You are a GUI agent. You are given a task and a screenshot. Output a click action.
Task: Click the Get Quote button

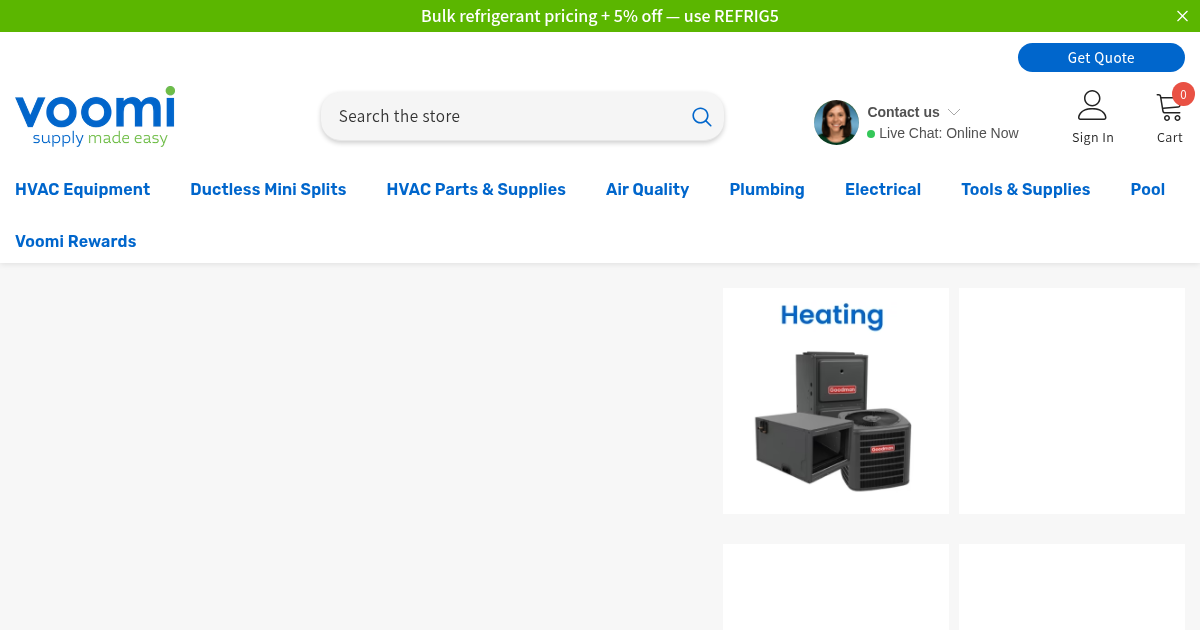pyautogui.click(x=1101, y=57)
